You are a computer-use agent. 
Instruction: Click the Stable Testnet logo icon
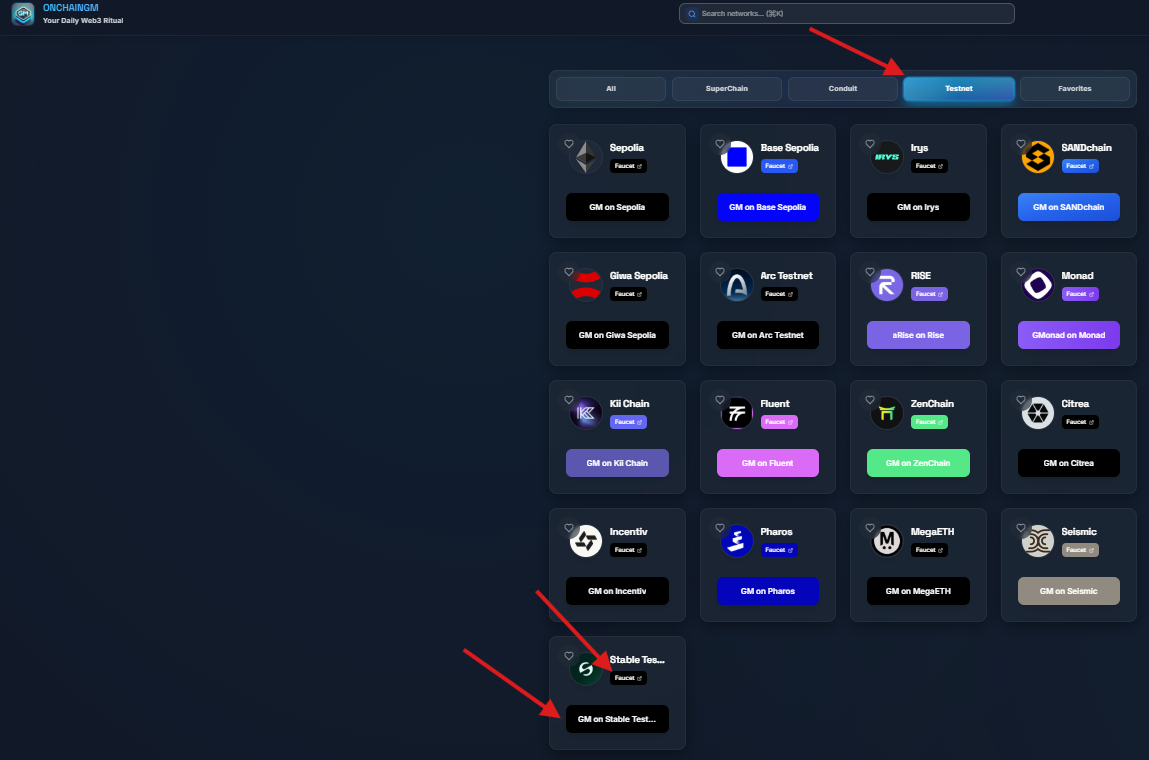click(x=586, y=669)
